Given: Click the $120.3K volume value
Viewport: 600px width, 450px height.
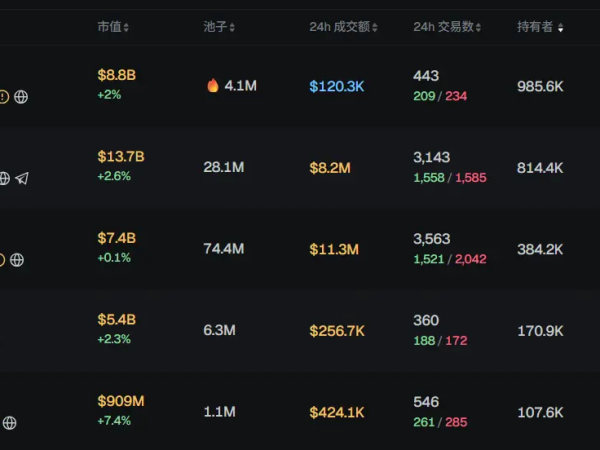Looking at the screenshot, I should click(x=337, y=86).
